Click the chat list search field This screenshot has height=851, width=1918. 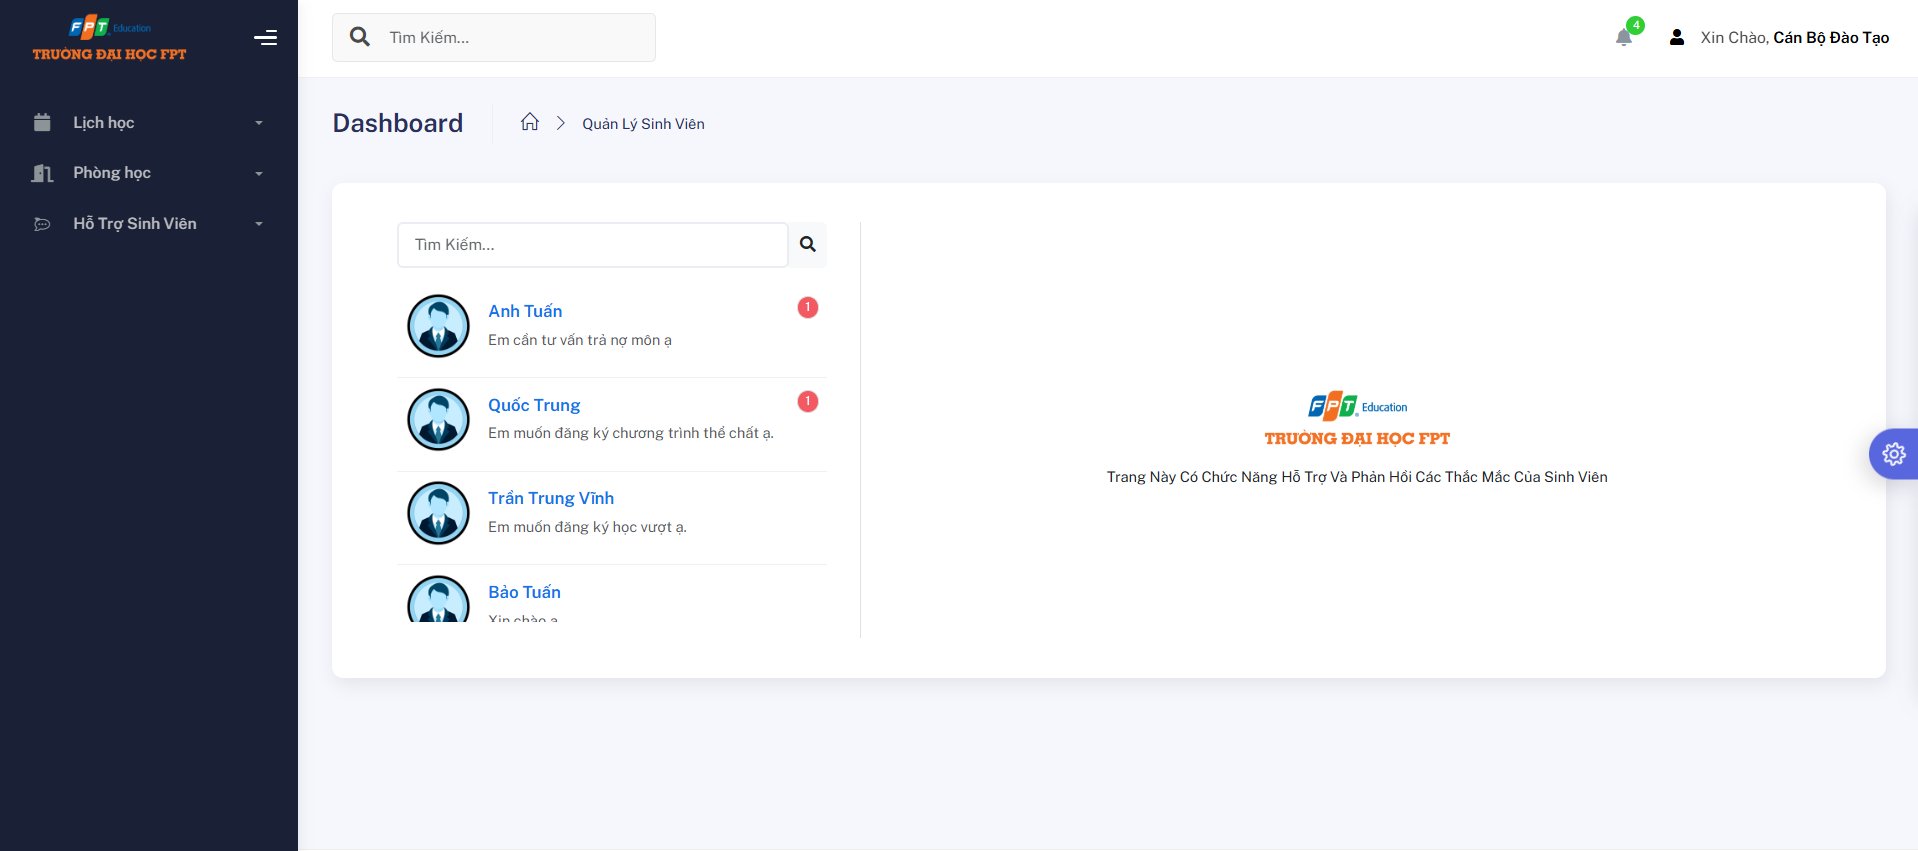tap(592, 245)
